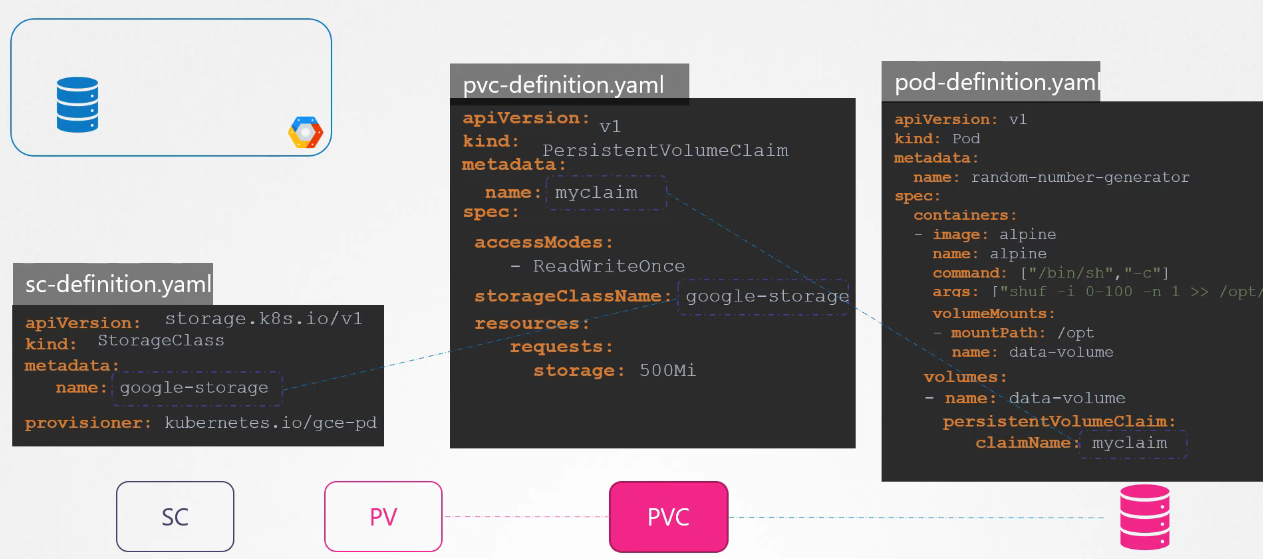Image resolution: width=1263 pixels, height=559 pixels.
Task: Click the random-number-generator pod name
Action: point(1080,177)
